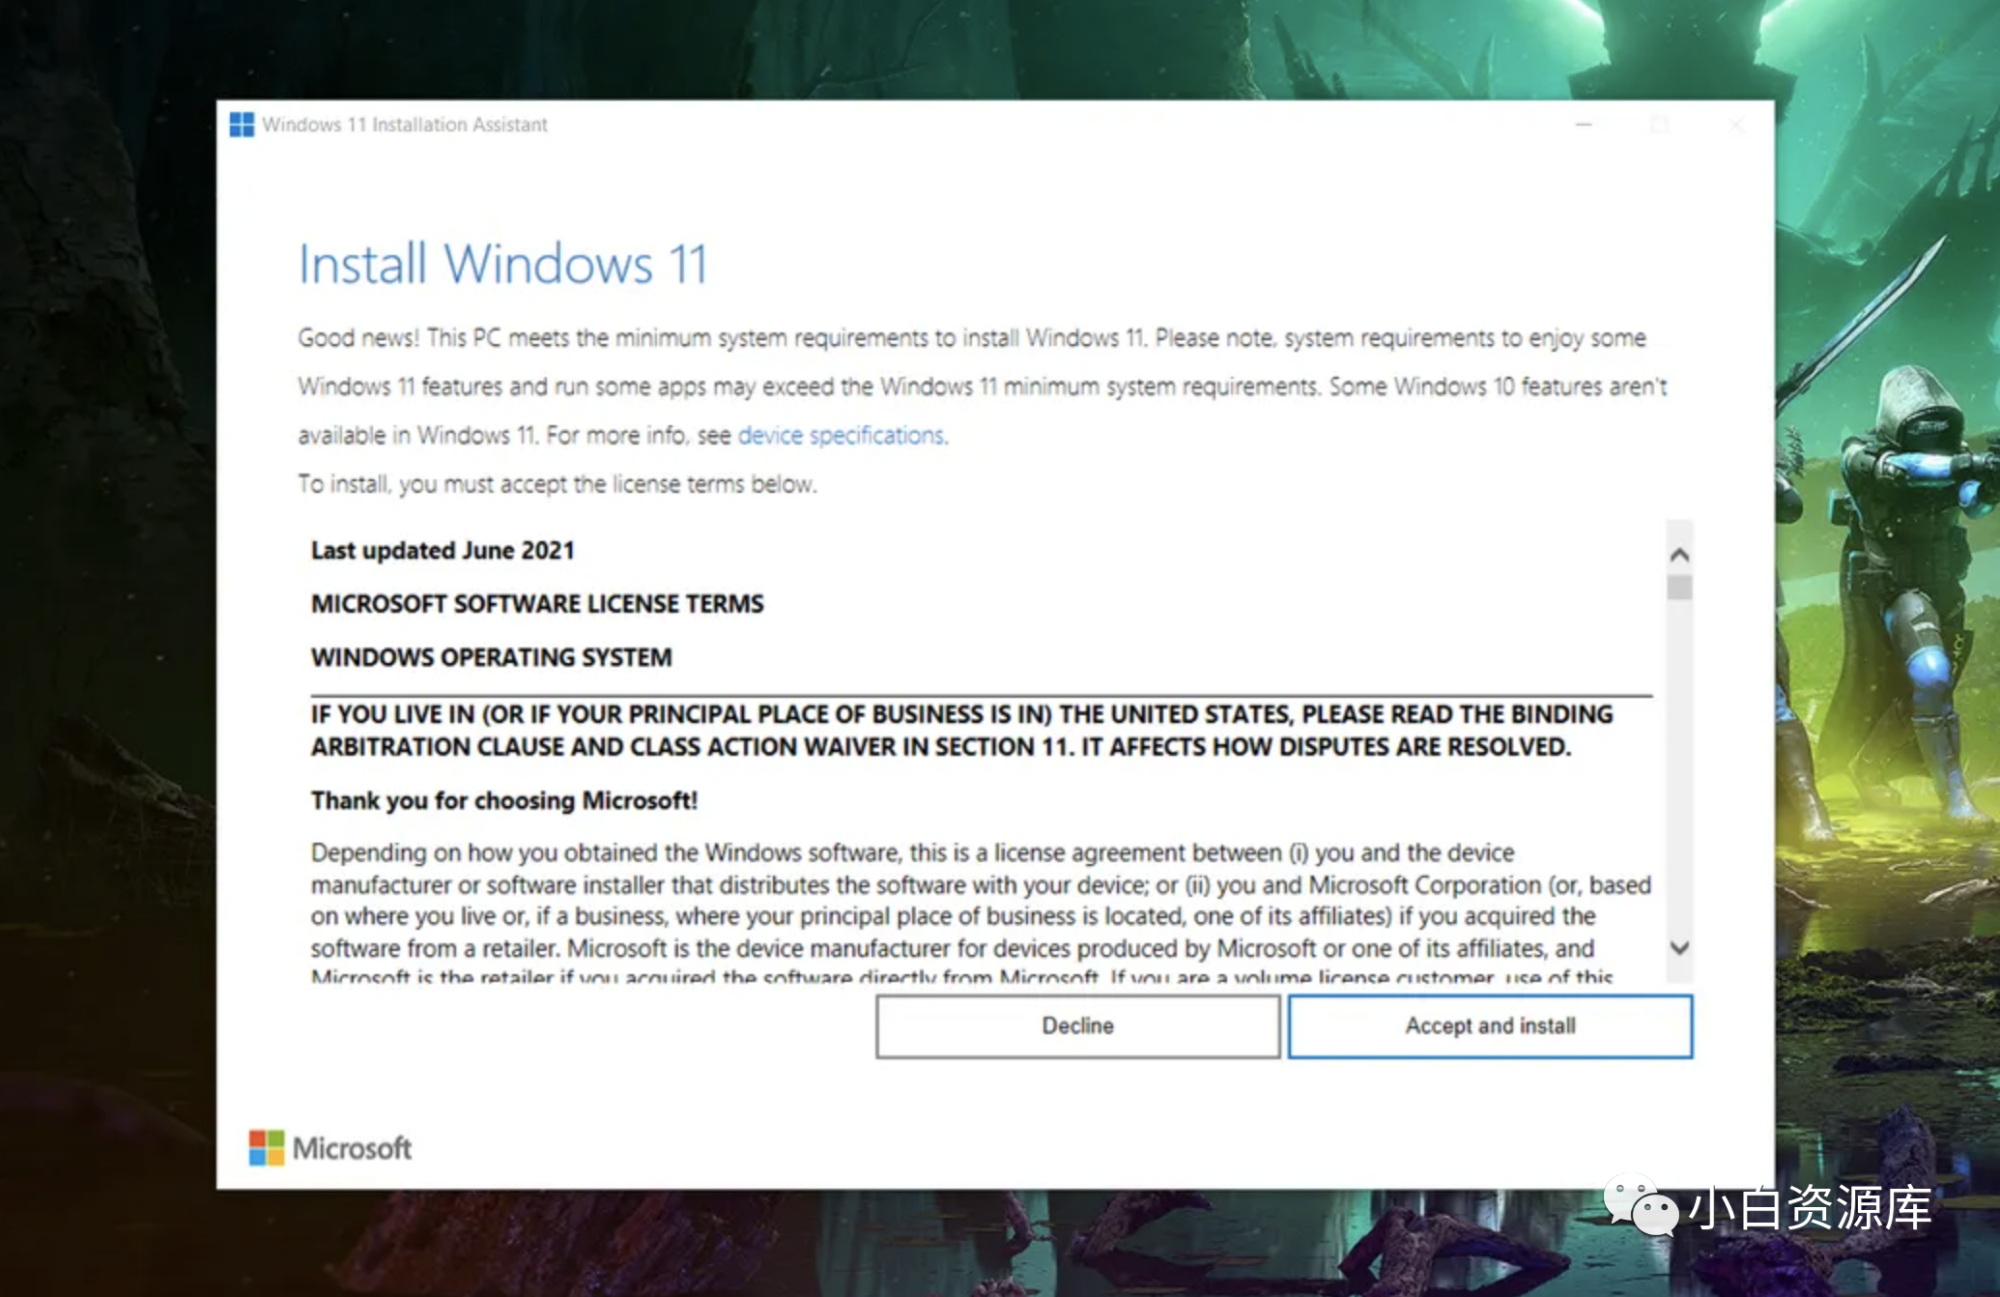Click the 'Install Windows 11' heading
The image size is (2000, 1297).
coord(503,265)
